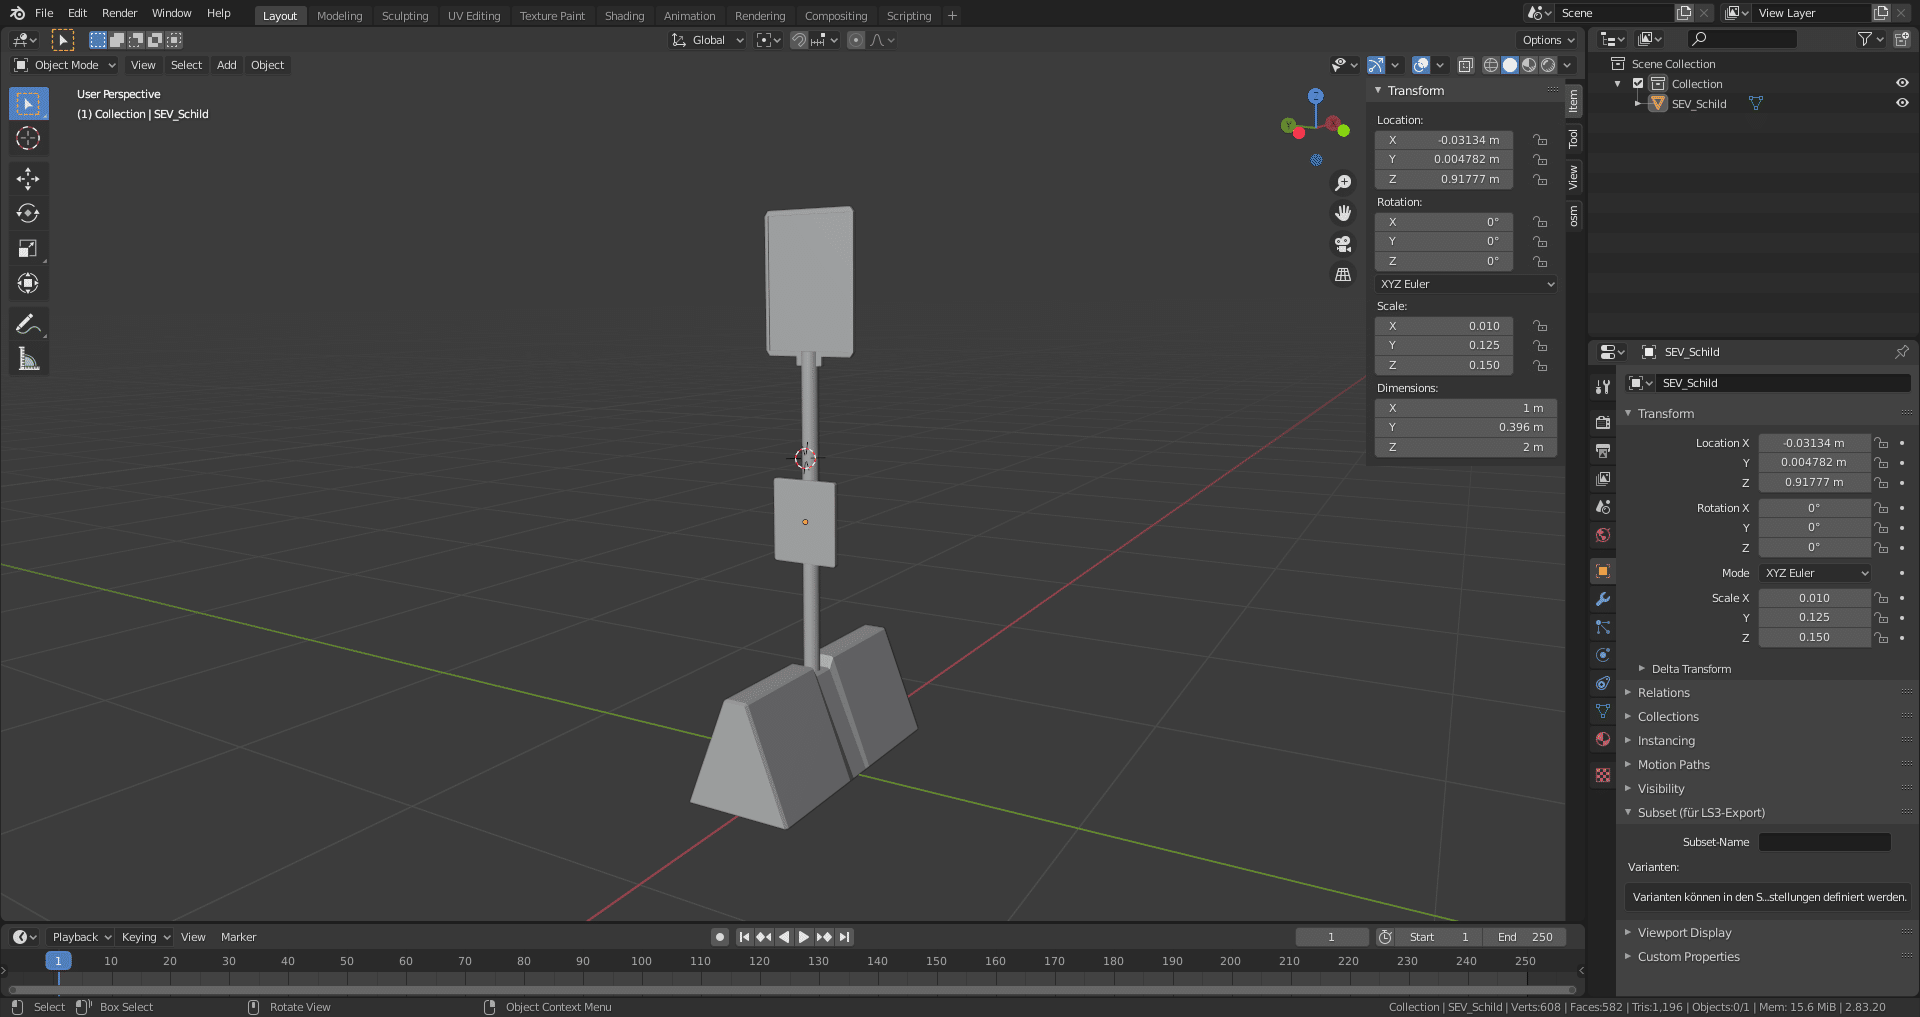Hide SEV_Schild object in outliner

click(1902, 103)
